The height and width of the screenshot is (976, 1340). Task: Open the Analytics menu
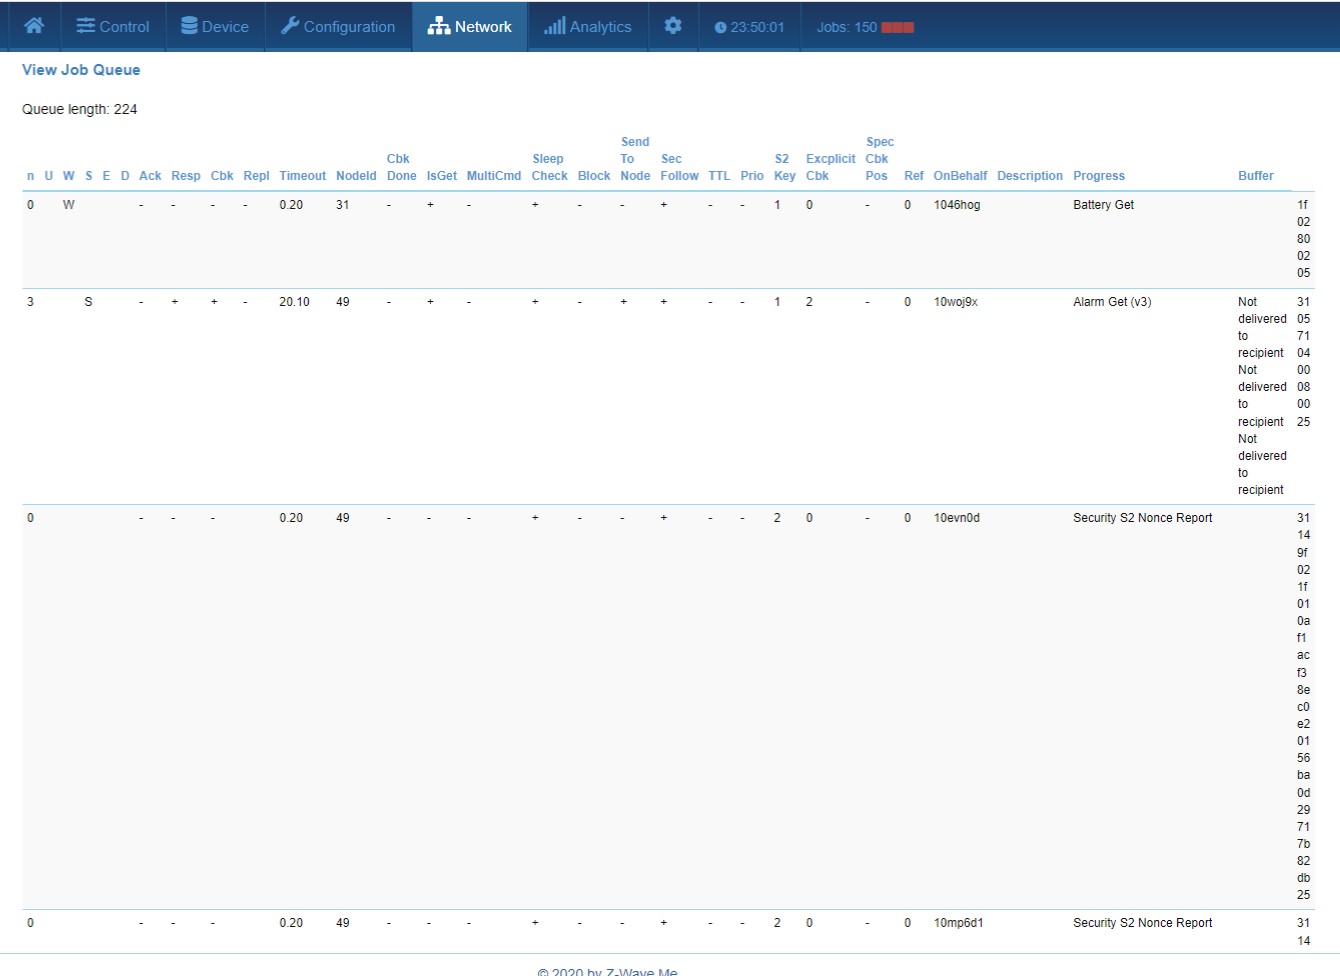(x=588, y=26)
